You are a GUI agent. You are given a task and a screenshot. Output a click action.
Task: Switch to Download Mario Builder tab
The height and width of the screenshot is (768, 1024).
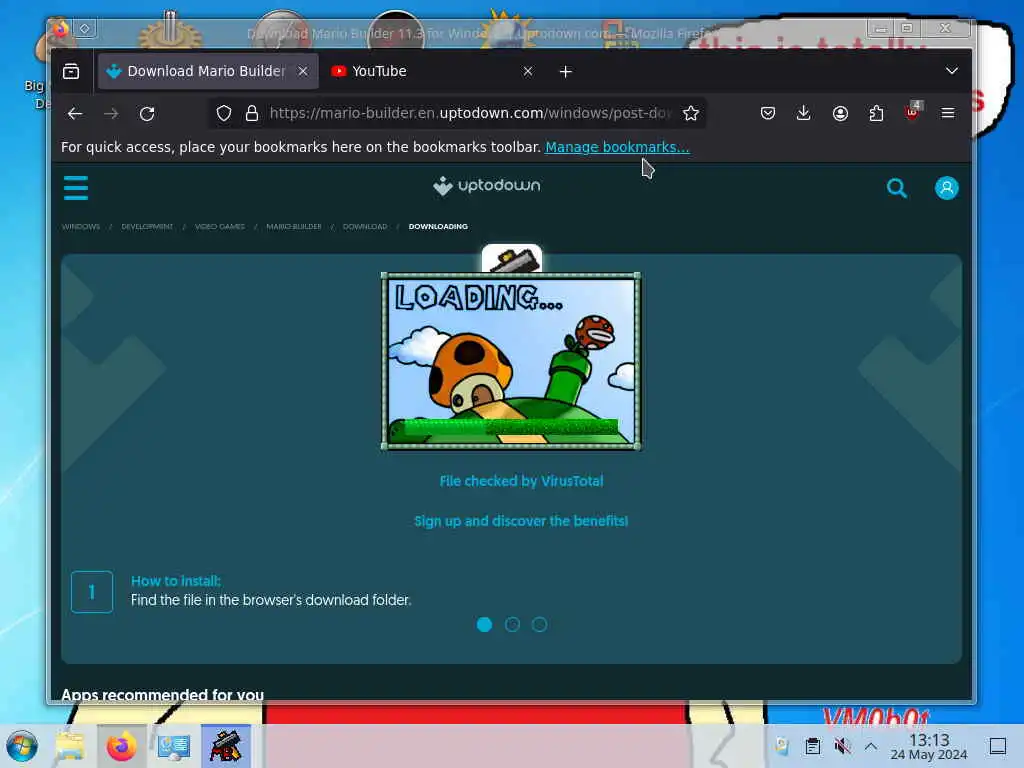click(x=206, y=71)
